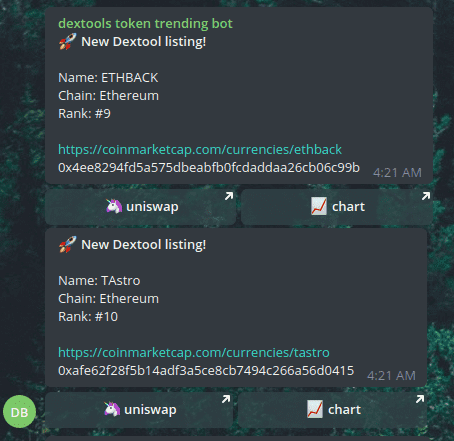Click the rocket emoji in TAstro listing
The image size is (454, 441).
point(68,244)
